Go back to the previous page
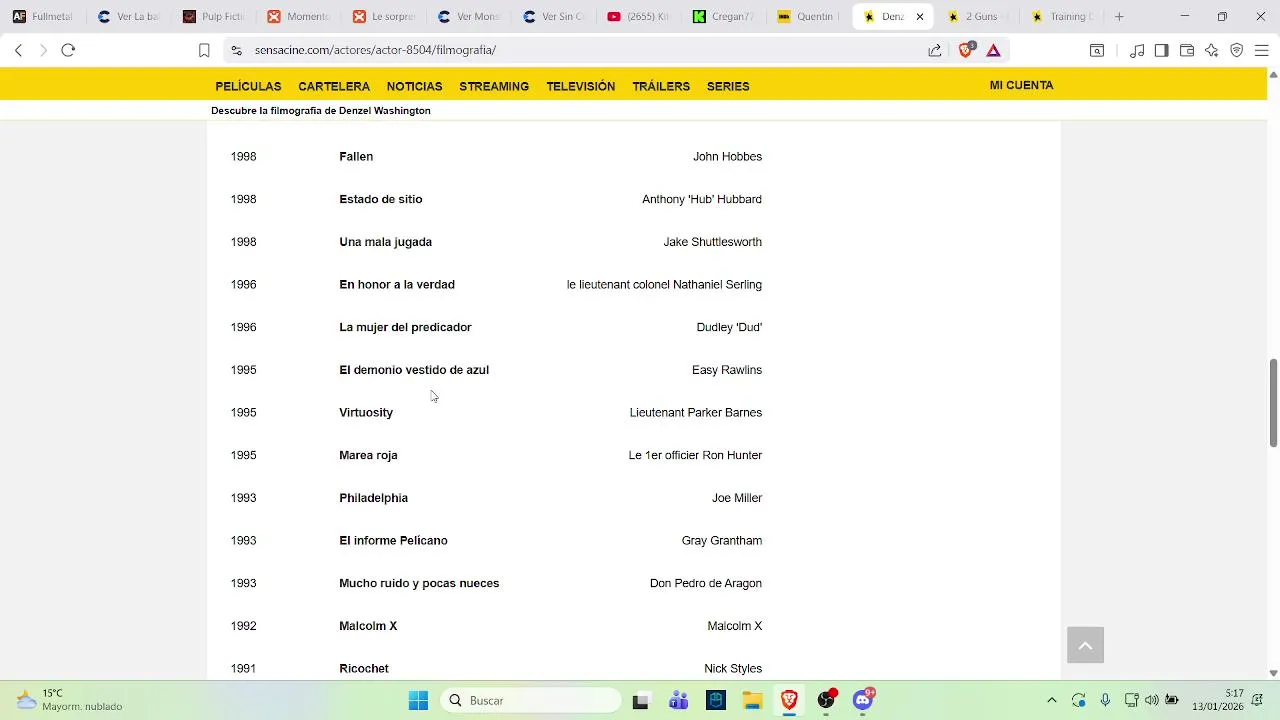The width and height of the screenshot is (1280, 720). point(18,50)
